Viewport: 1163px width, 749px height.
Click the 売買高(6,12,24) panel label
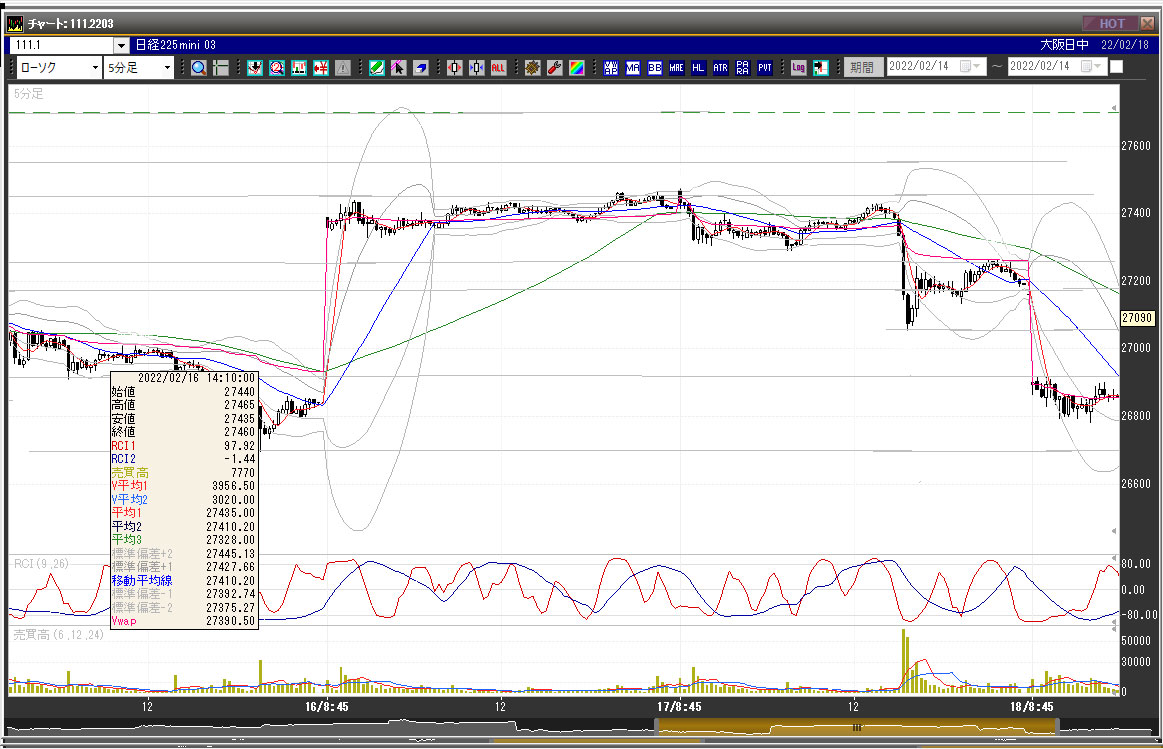tap(59, 635)
